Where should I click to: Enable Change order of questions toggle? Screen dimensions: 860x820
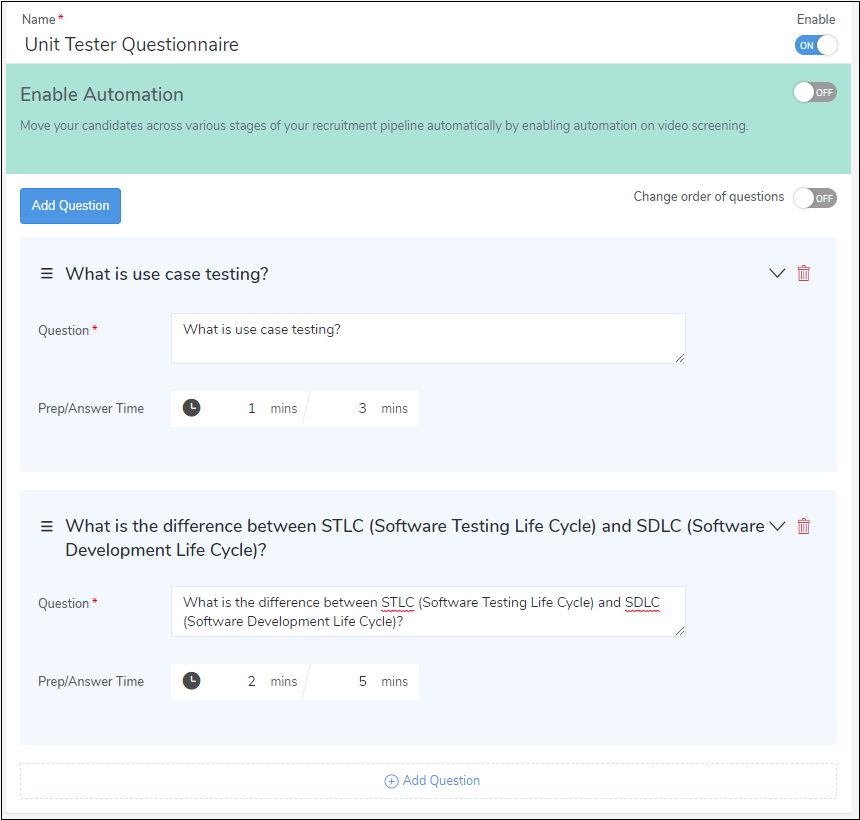(814, 198)
